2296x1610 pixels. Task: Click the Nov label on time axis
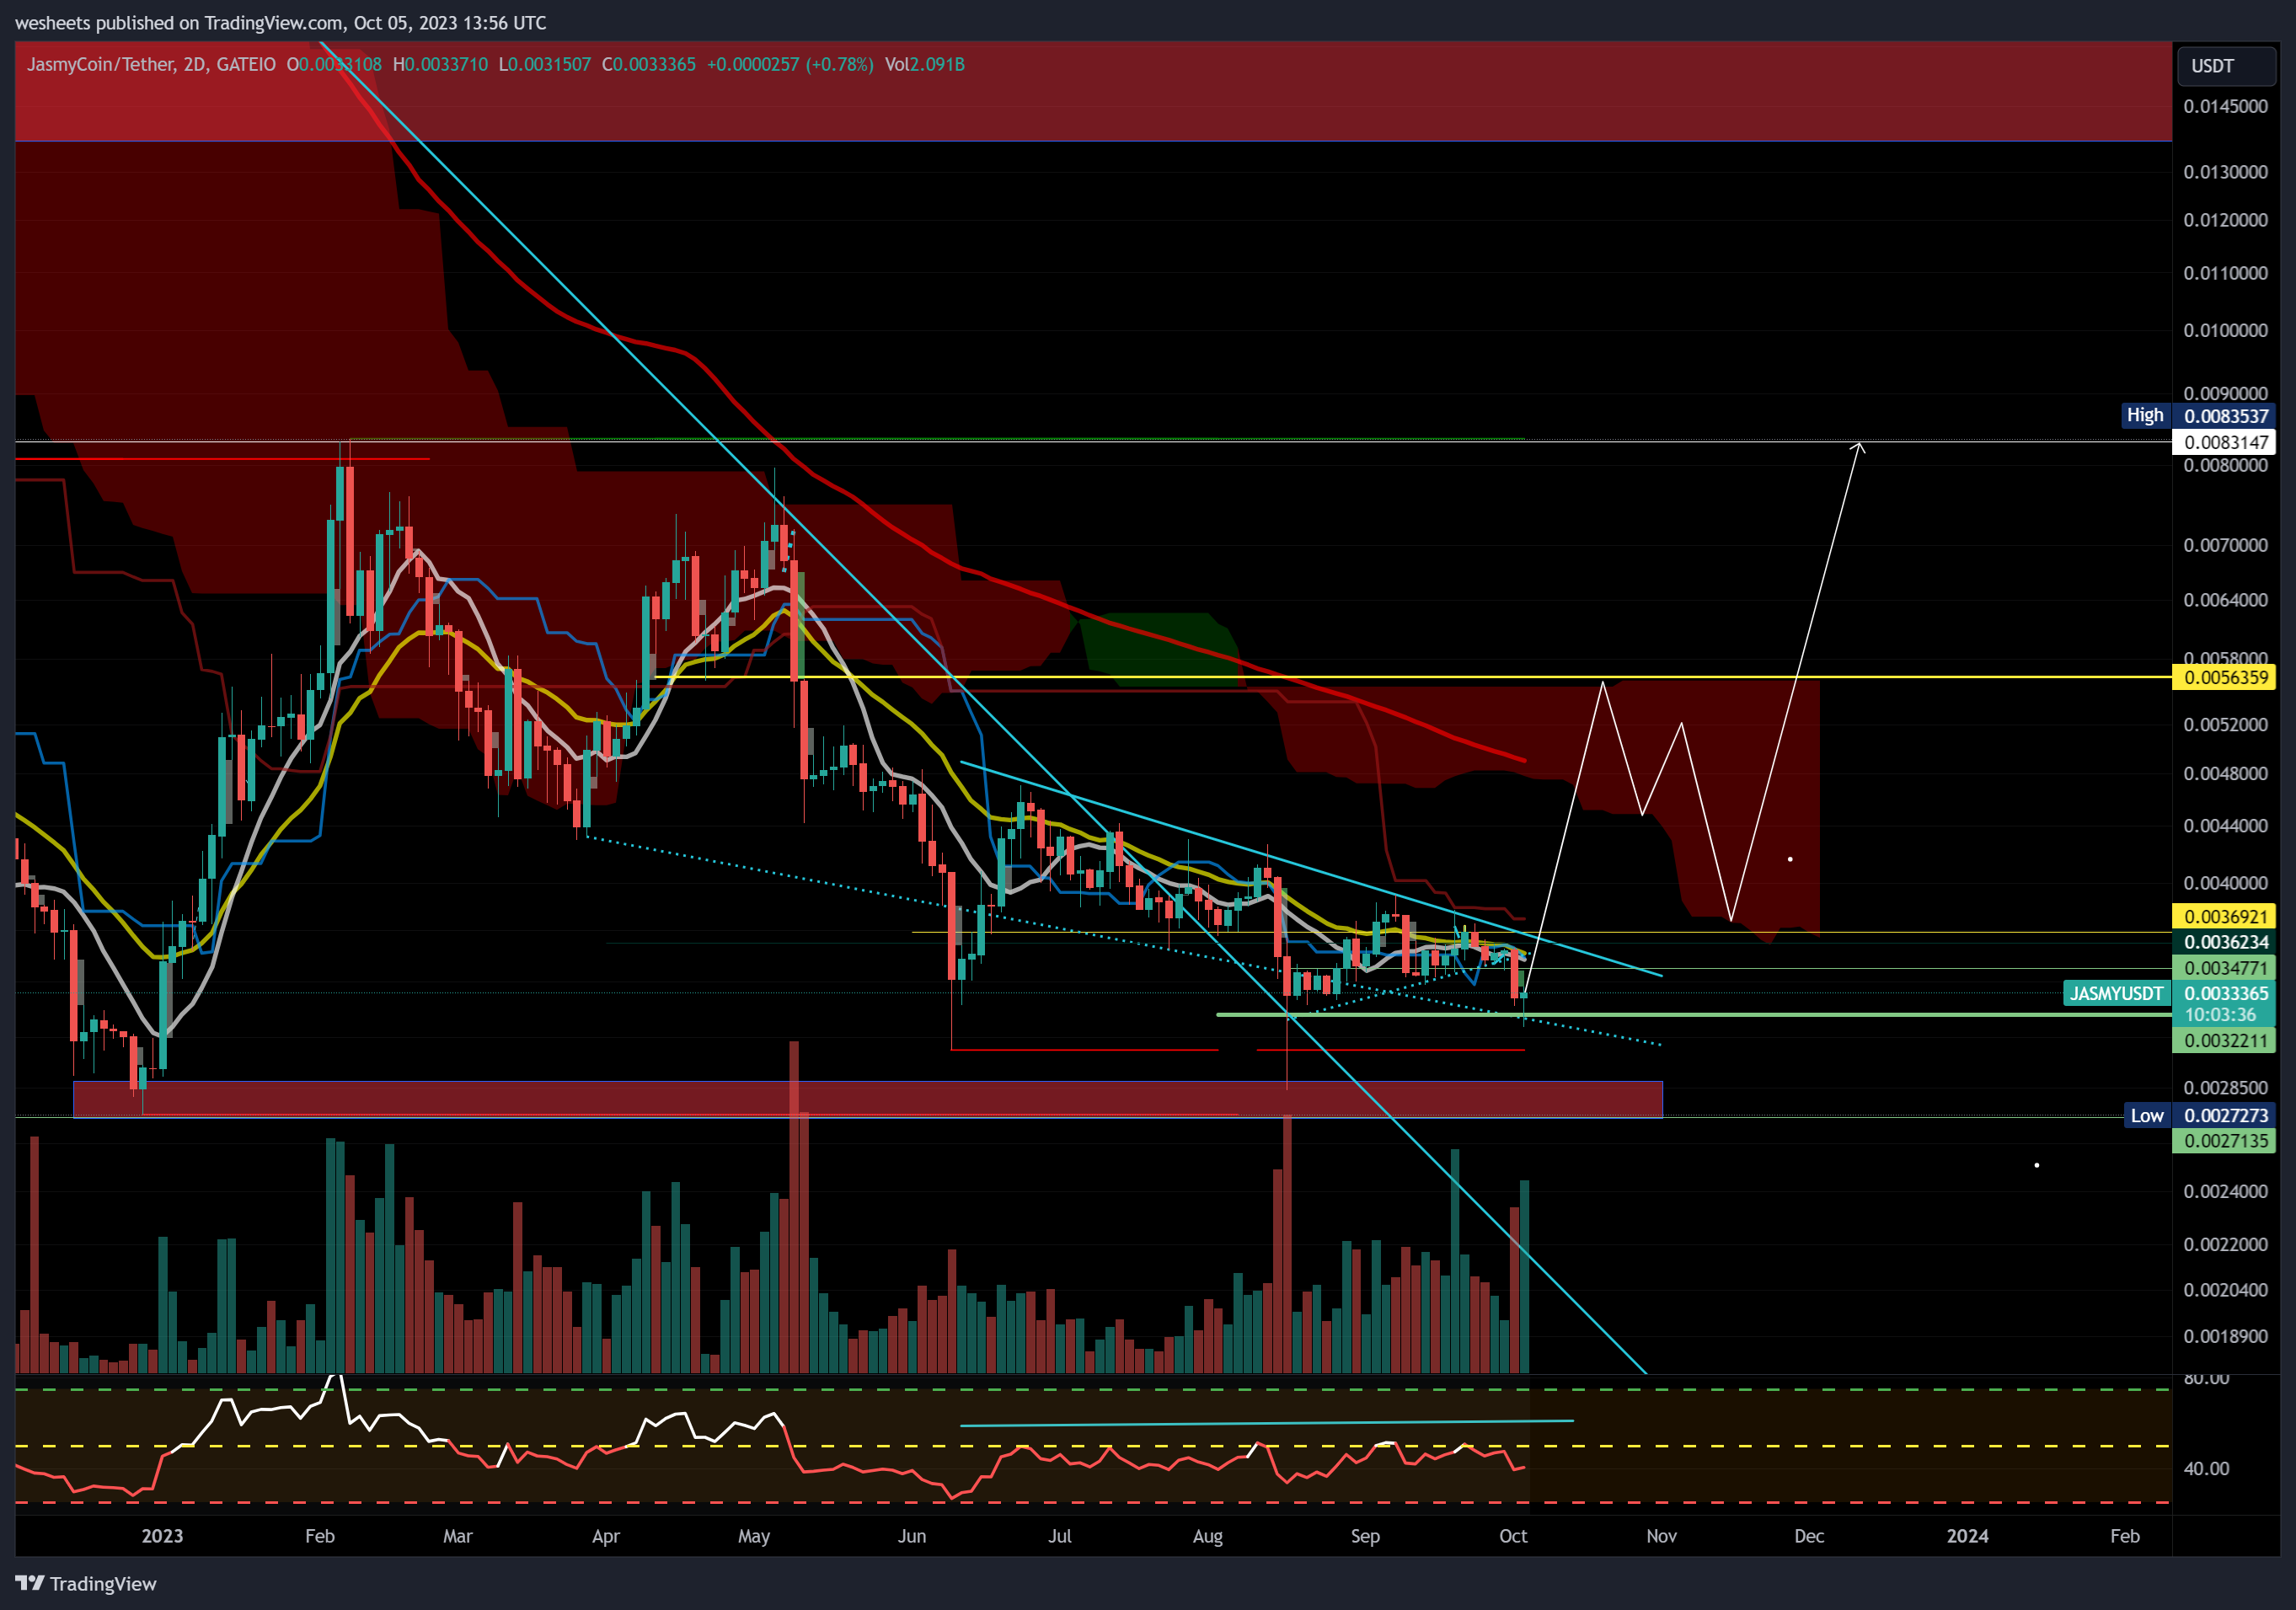click(1662, 1536)
